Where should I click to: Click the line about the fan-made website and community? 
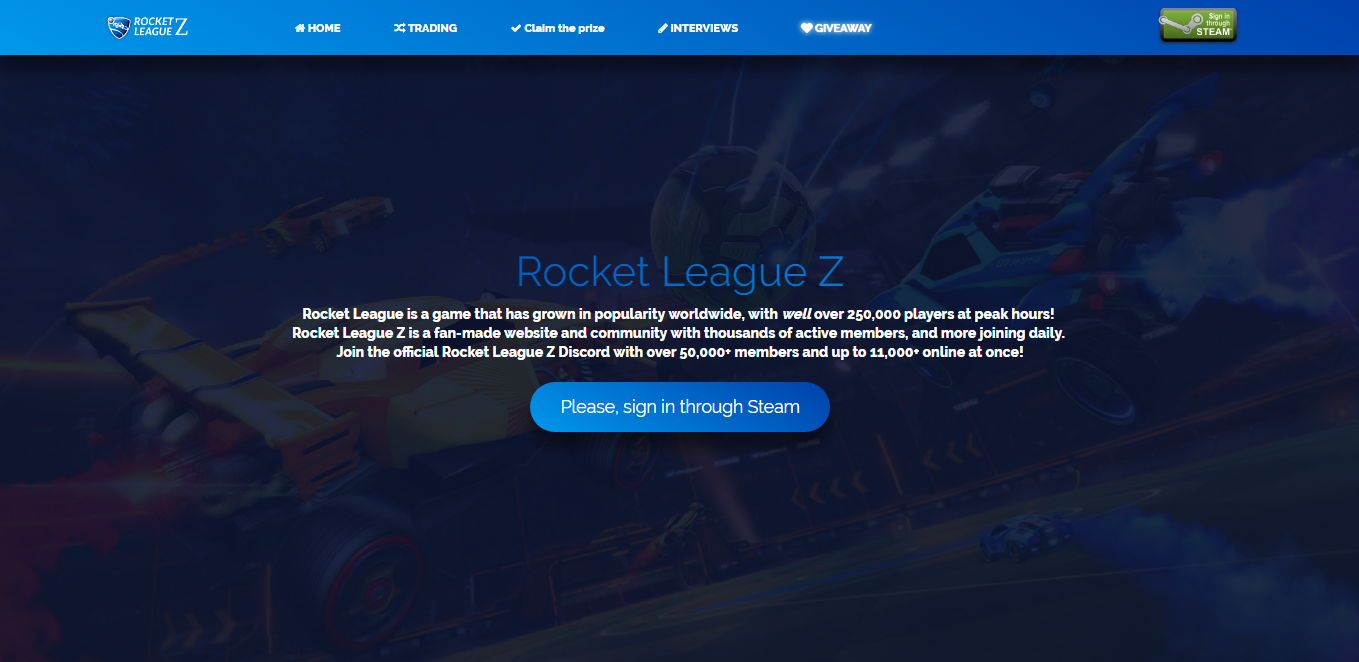coord(679,333)
